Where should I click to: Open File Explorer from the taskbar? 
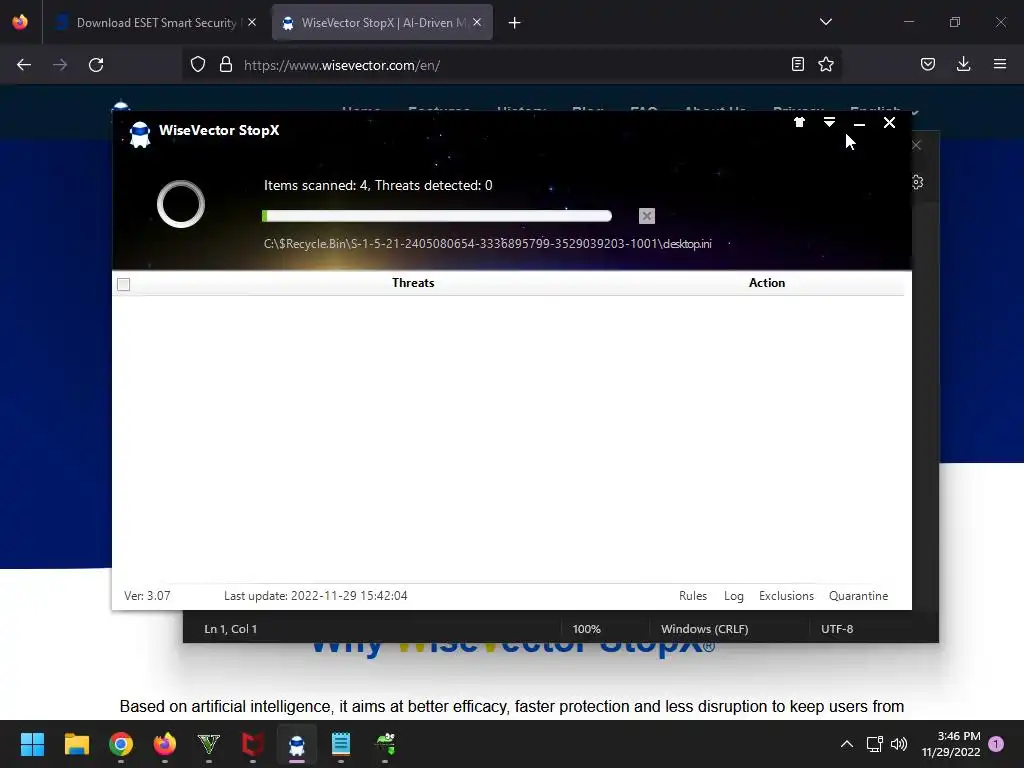point(76,744)
